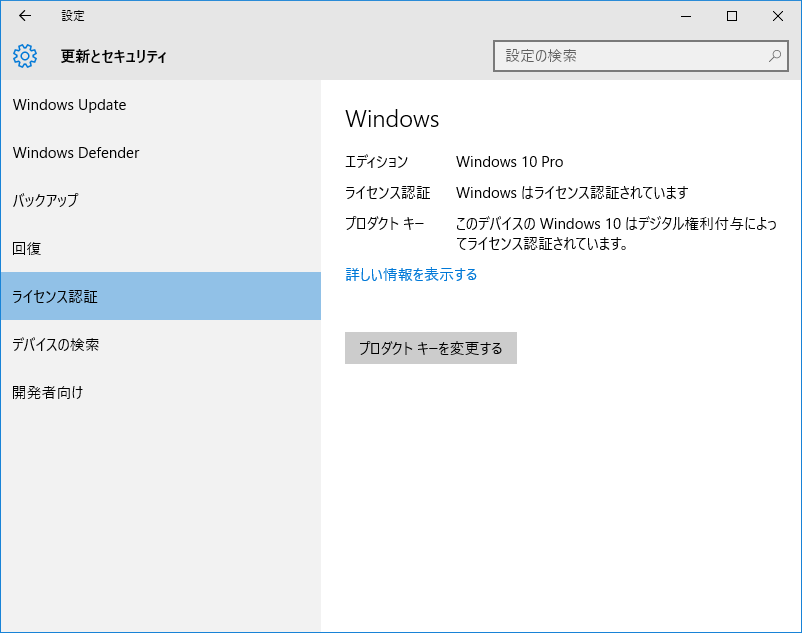
Task: Click the back arrow in title bar
Action: (25, 16)
